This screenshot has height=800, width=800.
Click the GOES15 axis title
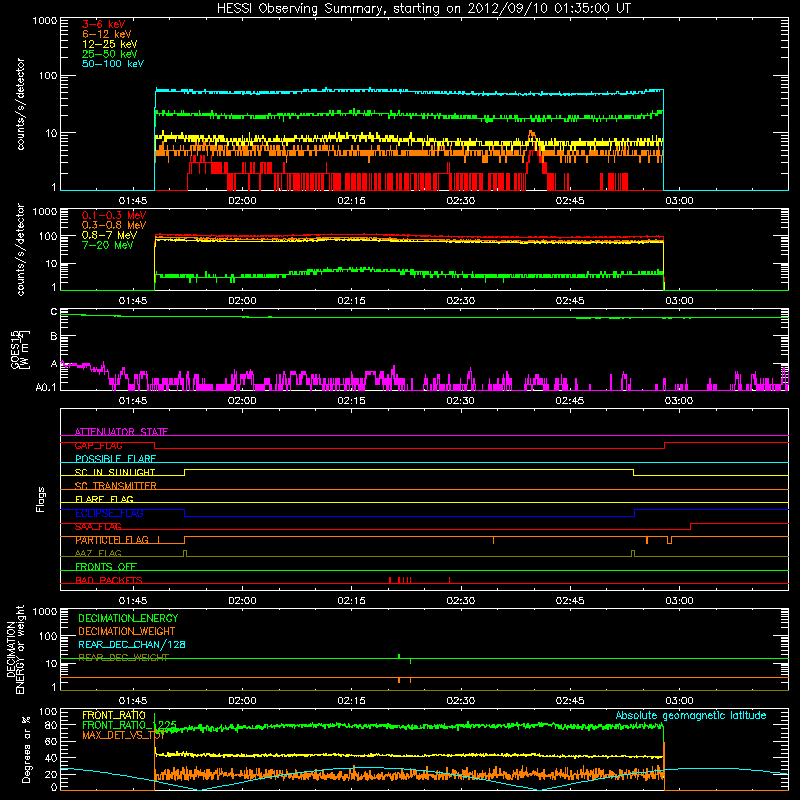point(20,349)
